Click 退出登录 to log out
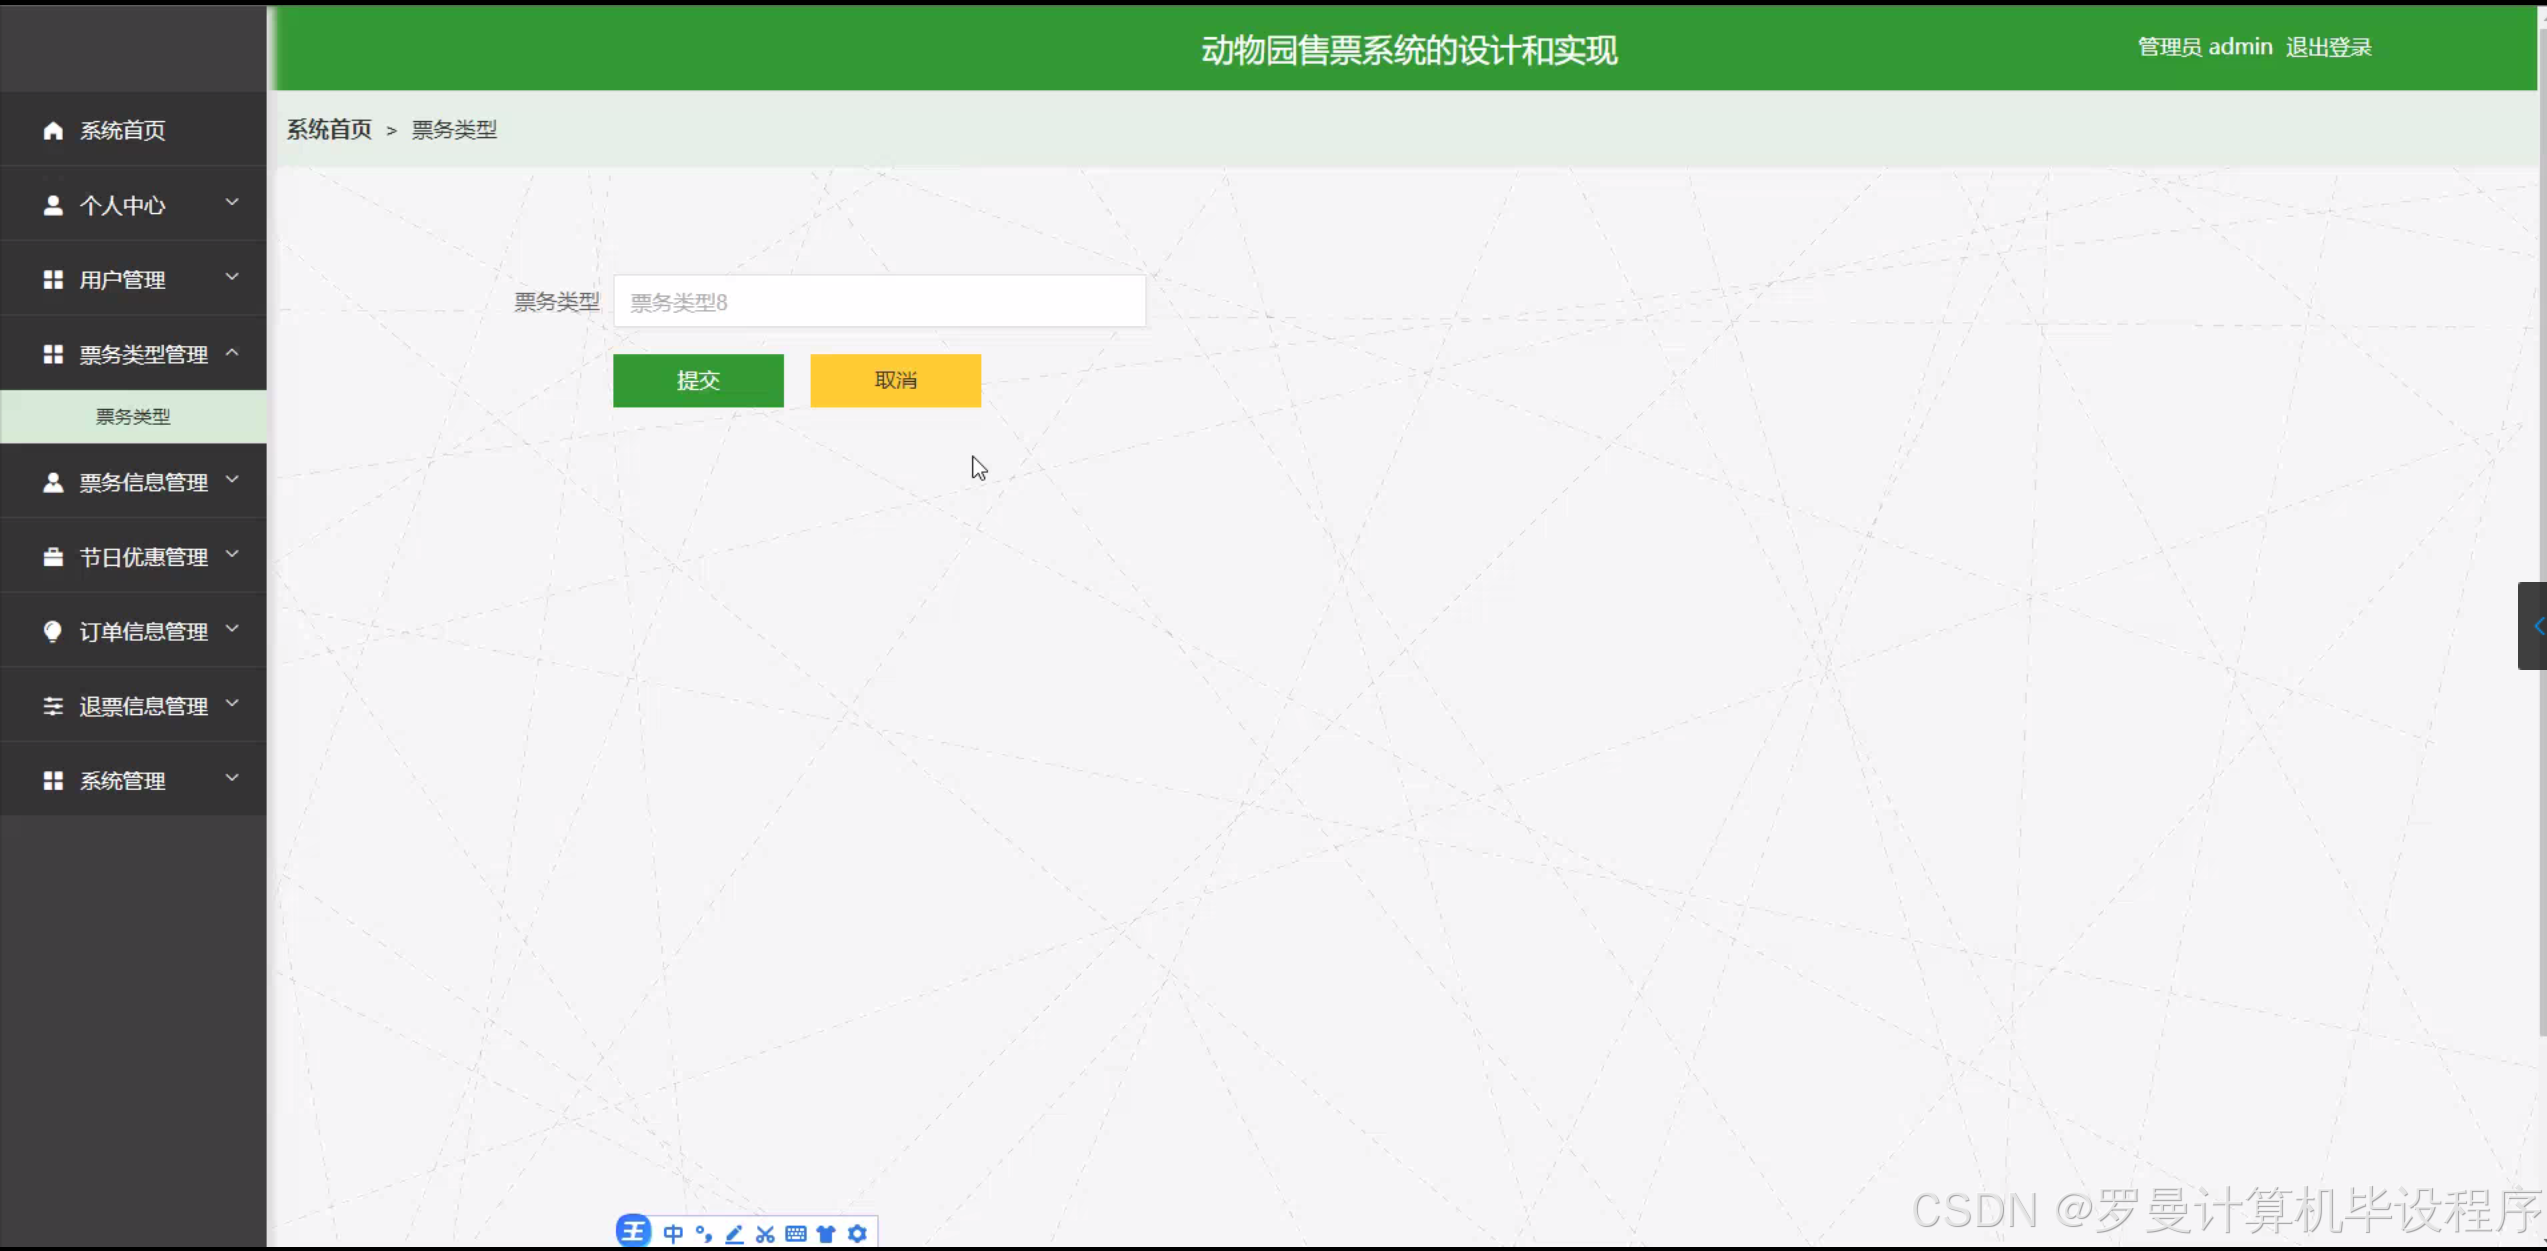2547x1251 pixels. click(x=2328, y=47)
